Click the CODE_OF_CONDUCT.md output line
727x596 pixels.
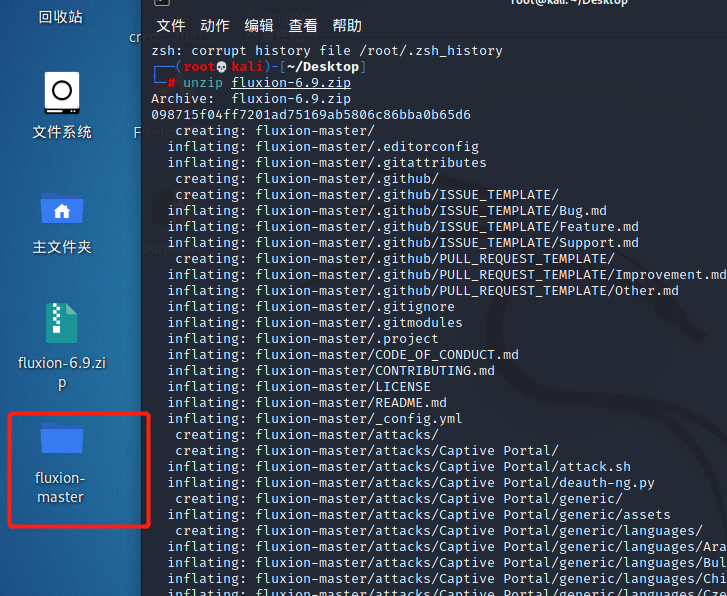[x=343, y=355]
